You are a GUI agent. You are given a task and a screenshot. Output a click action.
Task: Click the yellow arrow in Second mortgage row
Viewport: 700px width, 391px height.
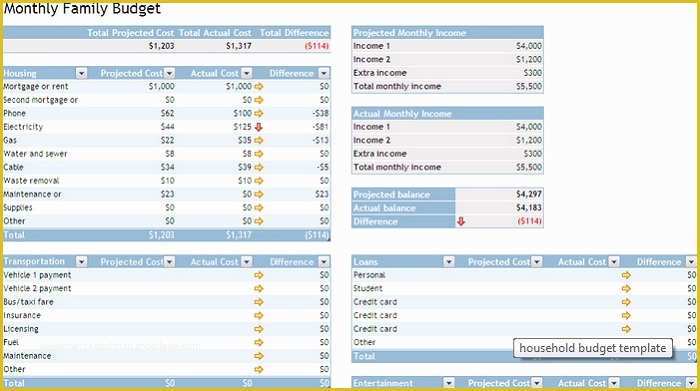pos(259,100)
